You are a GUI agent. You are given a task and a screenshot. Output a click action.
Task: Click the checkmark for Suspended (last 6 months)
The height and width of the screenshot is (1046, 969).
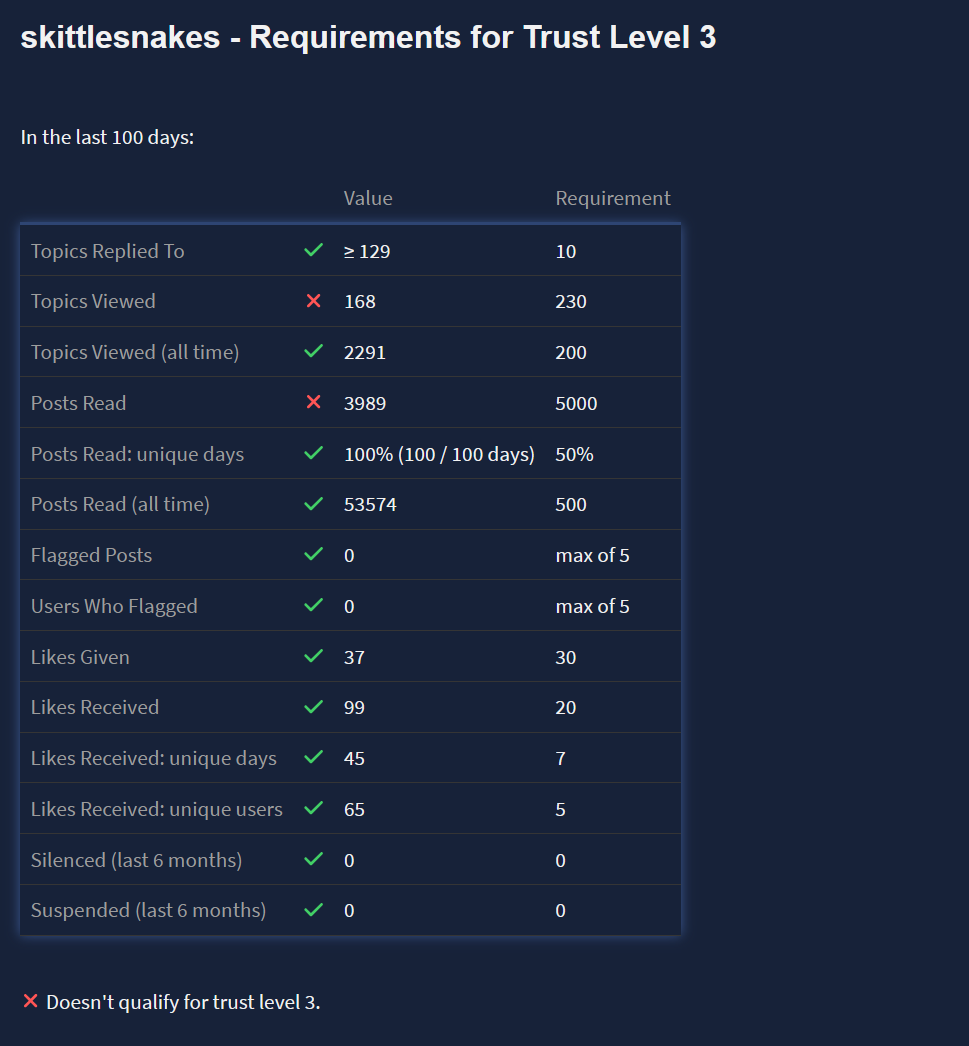click(313, 910)
